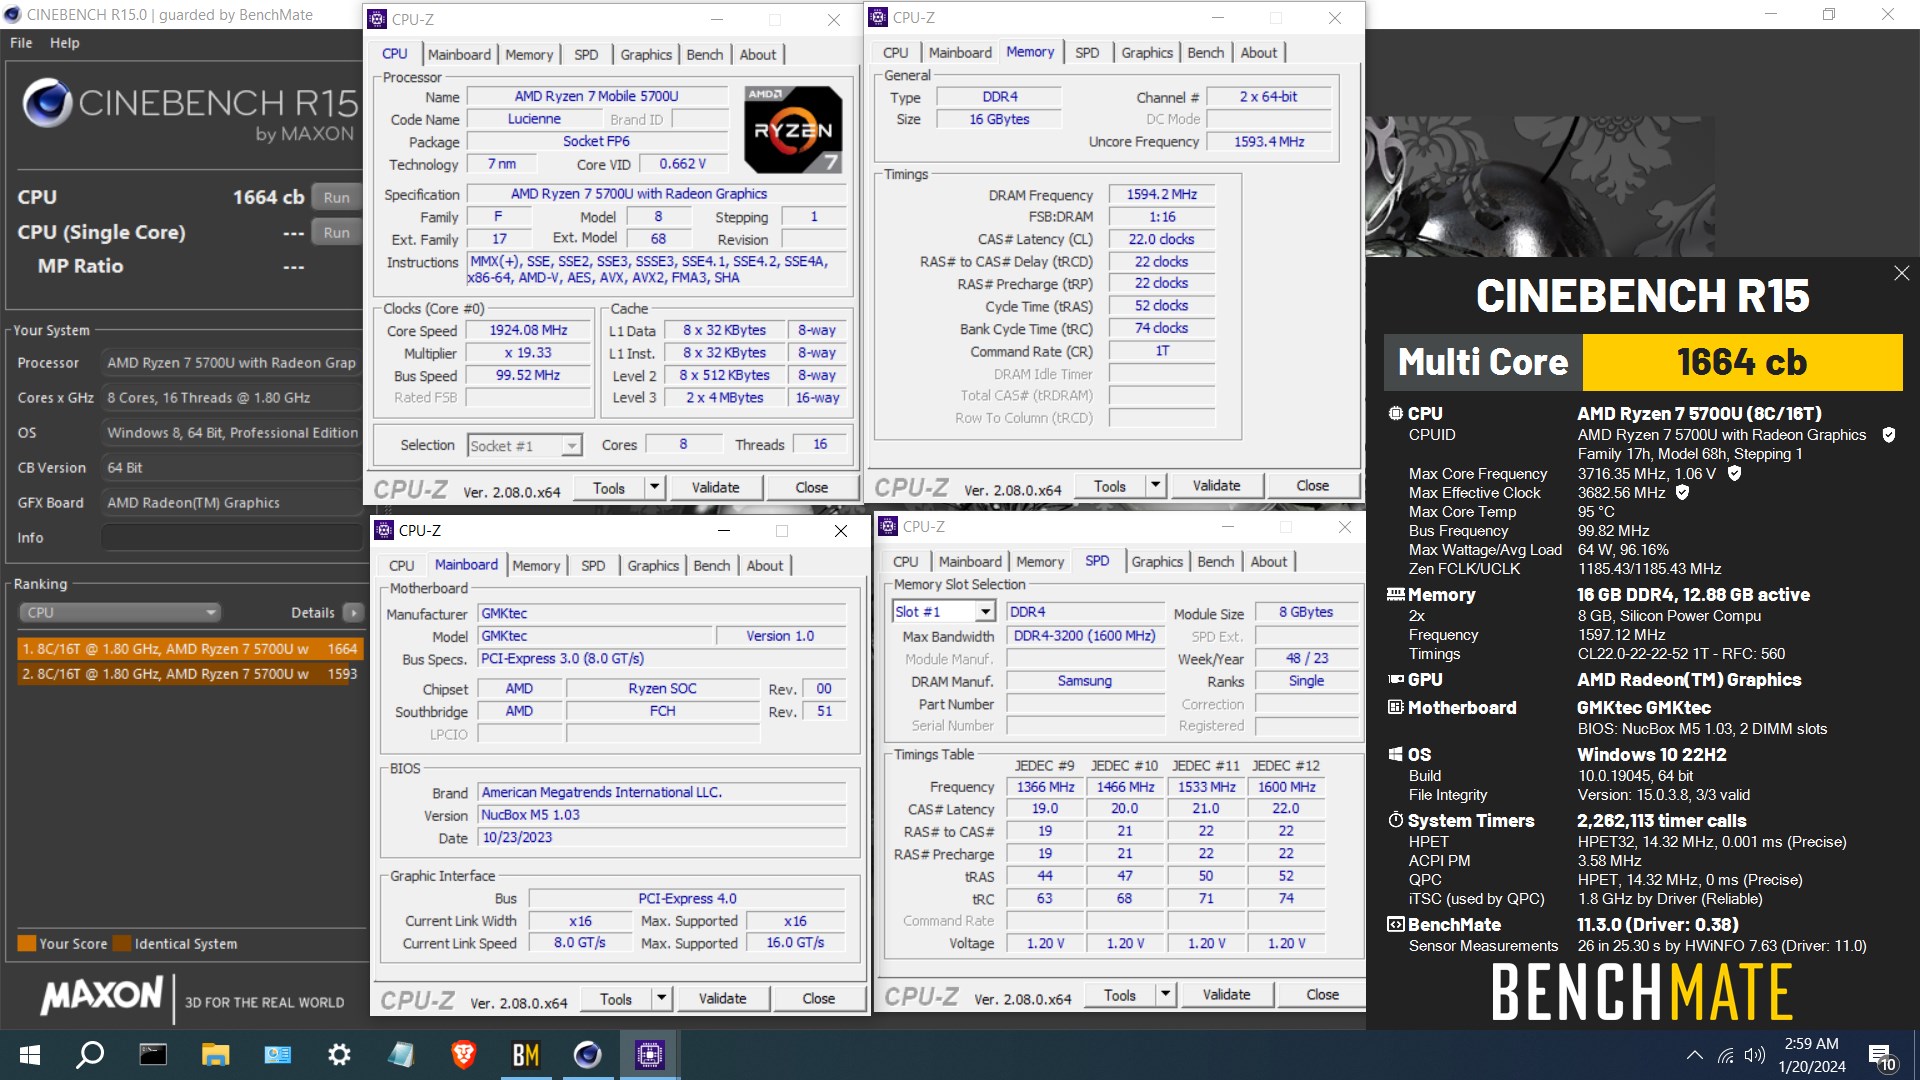
Task: Open Tools dropdown arrow in SPD window
Action: coord(1165,995)
